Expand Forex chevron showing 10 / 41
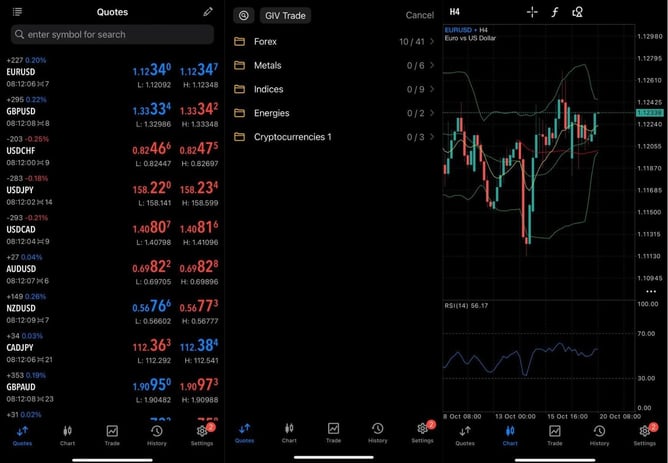Viewport: 668px width, 463px height. click(x=432, y=41)
